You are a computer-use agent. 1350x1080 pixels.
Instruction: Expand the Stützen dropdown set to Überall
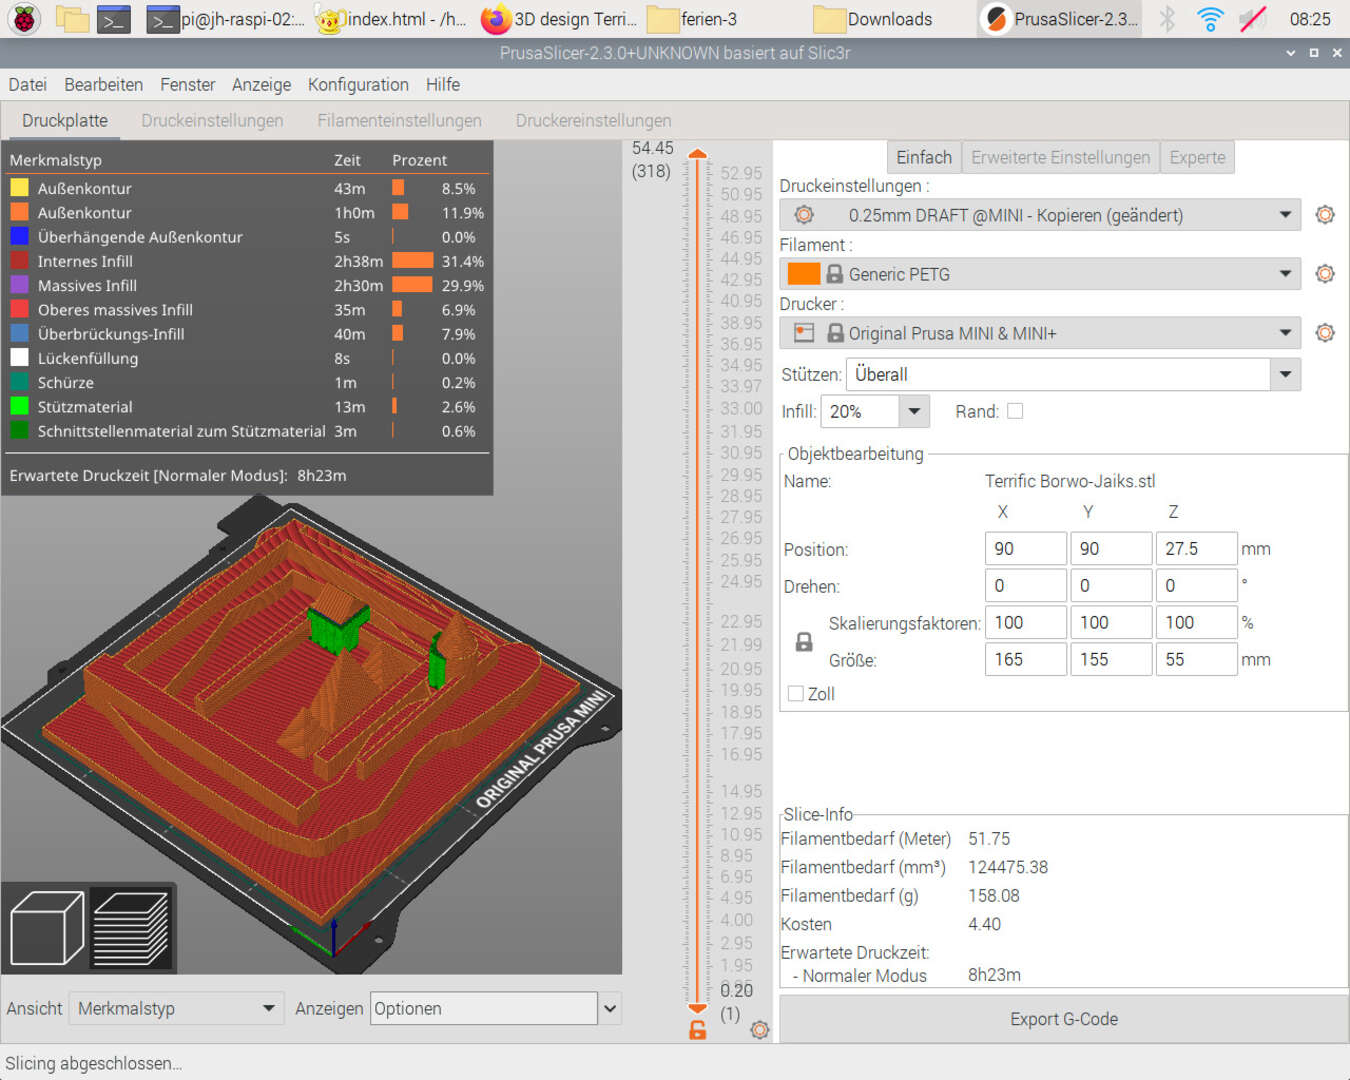tap(1285, 375)
